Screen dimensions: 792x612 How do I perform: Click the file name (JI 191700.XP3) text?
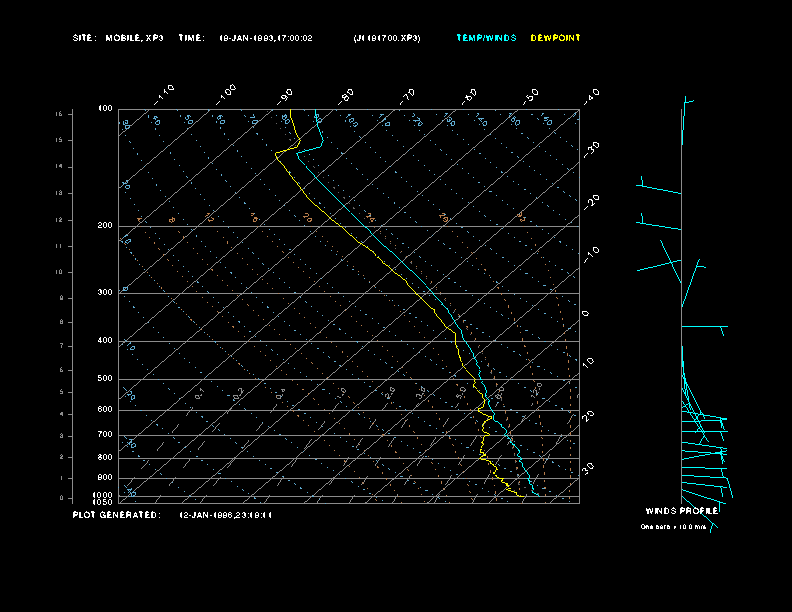(x=387, y=38)
